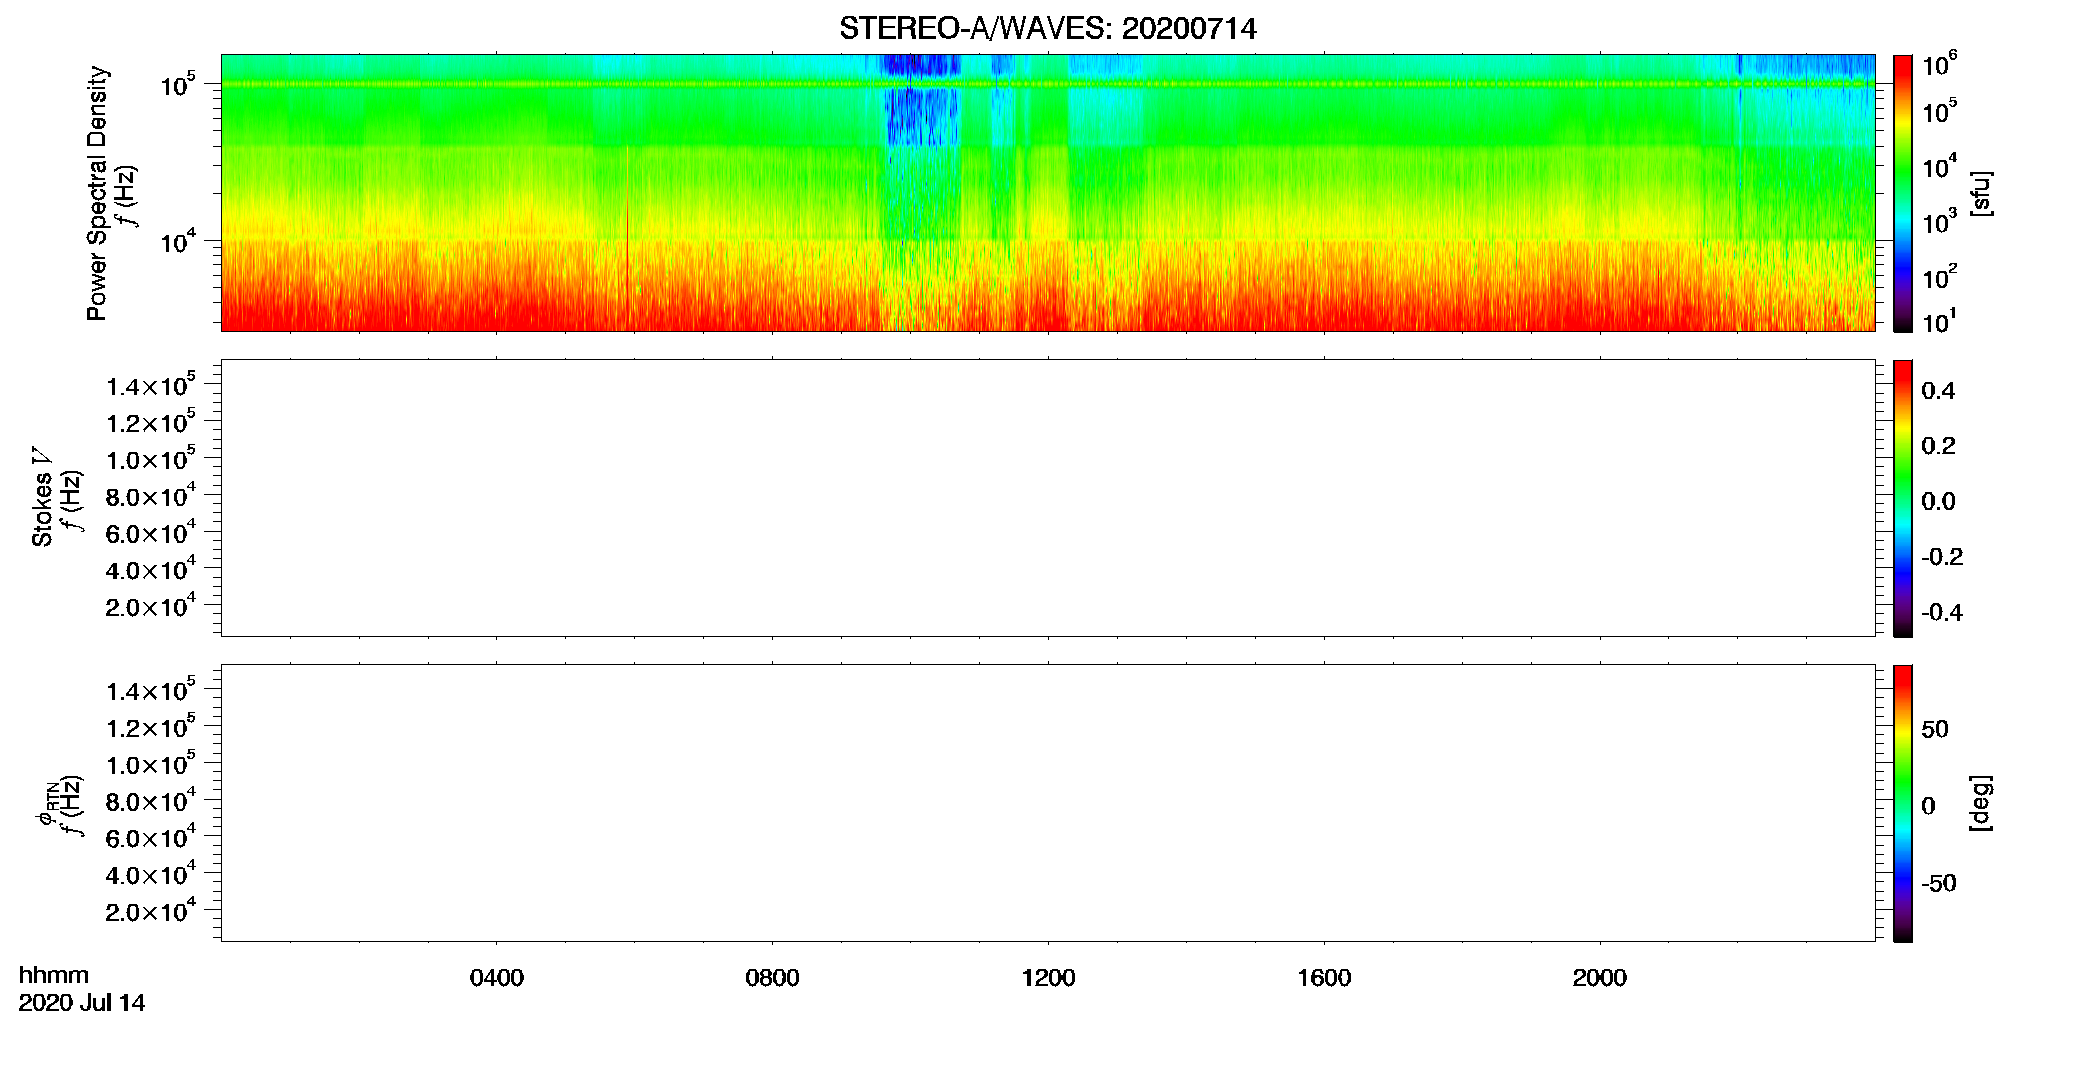Click the [sfu] colorbar unit label
2096x1080 pixels.
click(1980, 193)
